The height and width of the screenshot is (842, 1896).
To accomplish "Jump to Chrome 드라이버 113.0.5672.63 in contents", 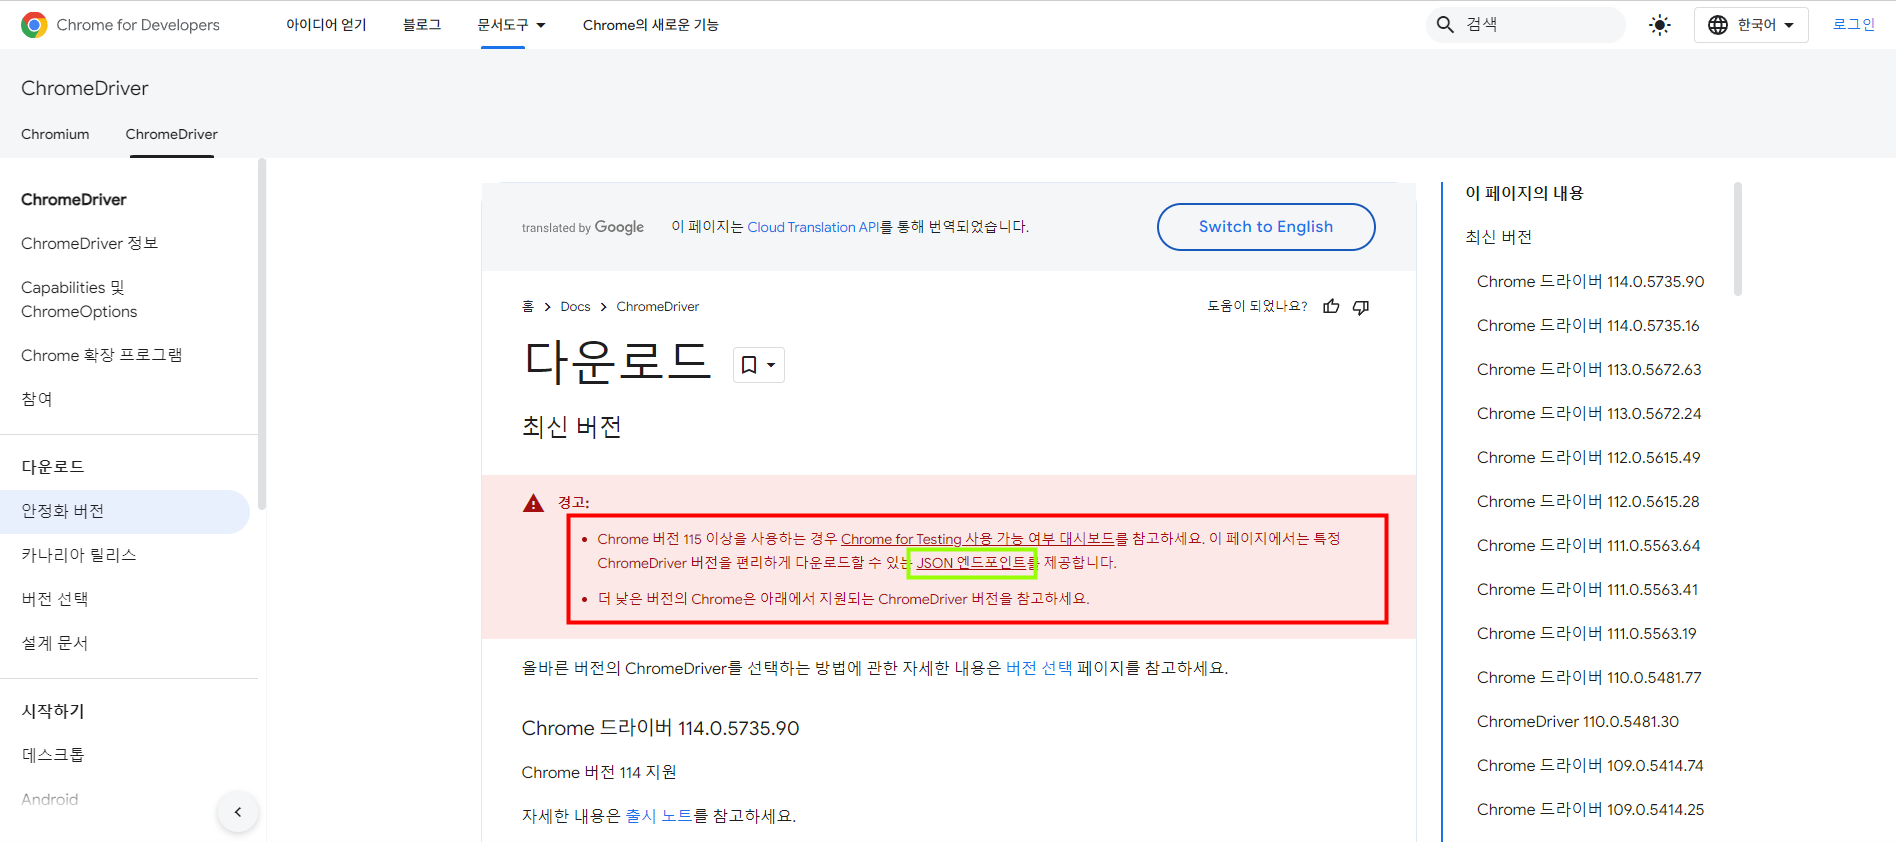I will click(x=1589, y=370).
